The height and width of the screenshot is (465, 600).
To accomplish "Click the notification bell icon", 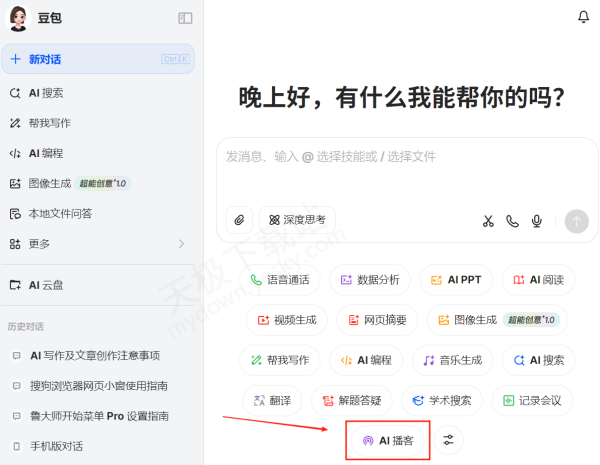I will (x=583, y=17).
